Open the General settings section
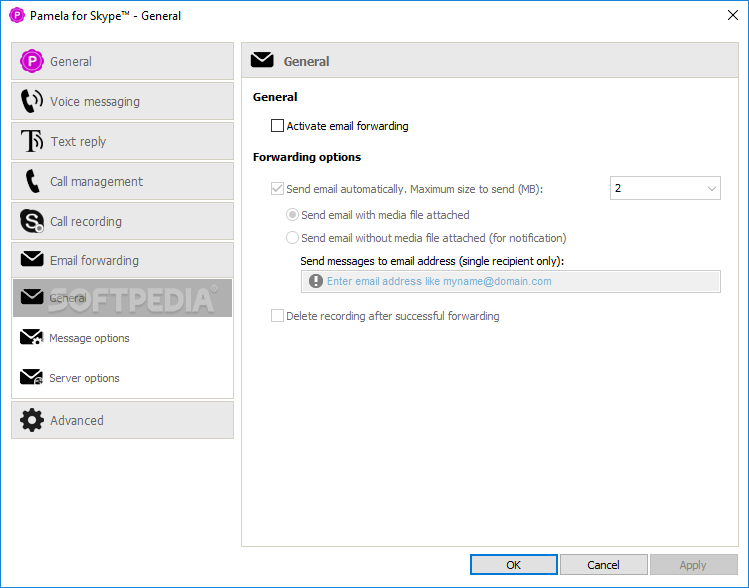749x588 pixels. point(122,61)
